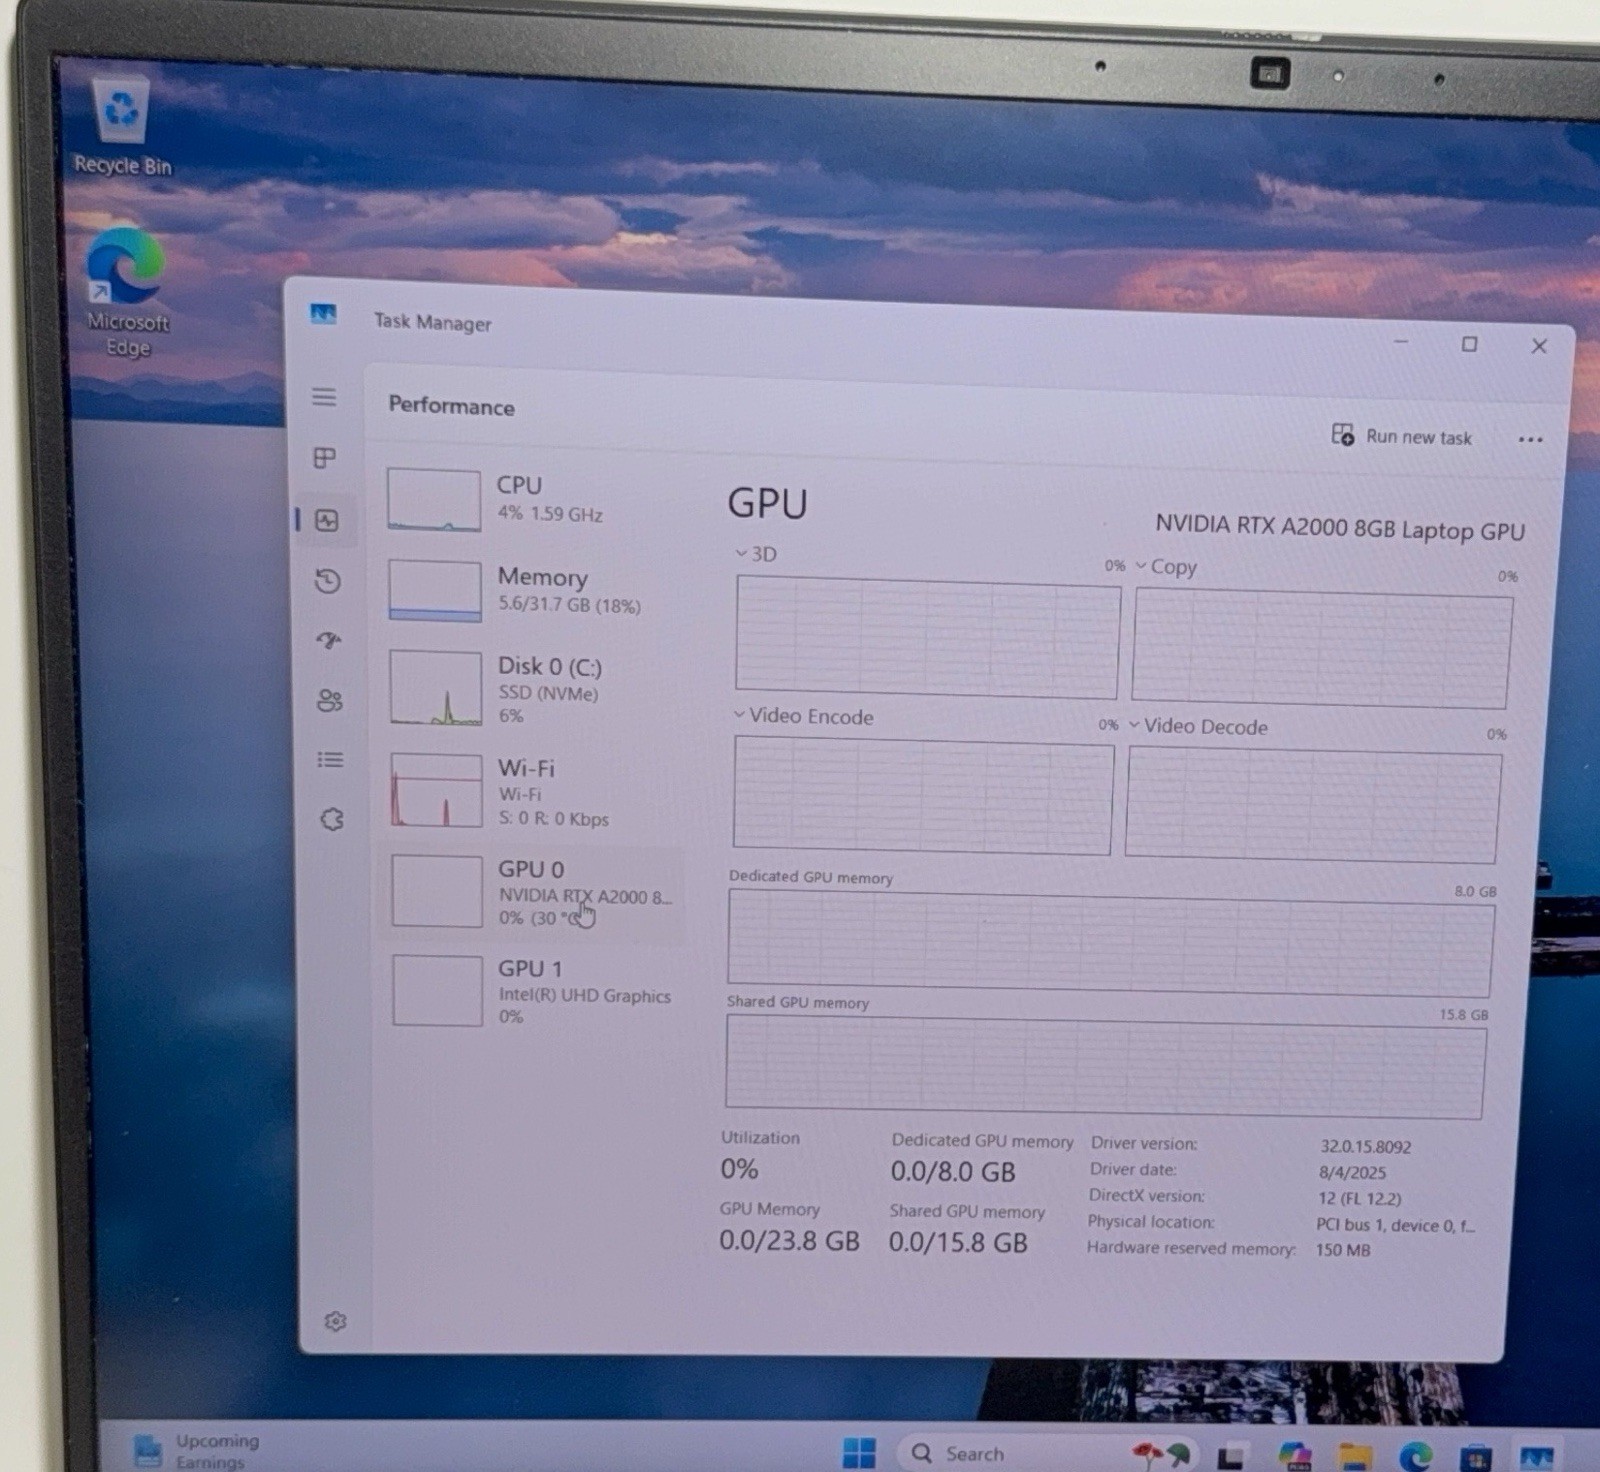Screen dimensions: 1600x1472
Task: Open Microsoft Edge from the taskbar
Action: point(1415,1457)
